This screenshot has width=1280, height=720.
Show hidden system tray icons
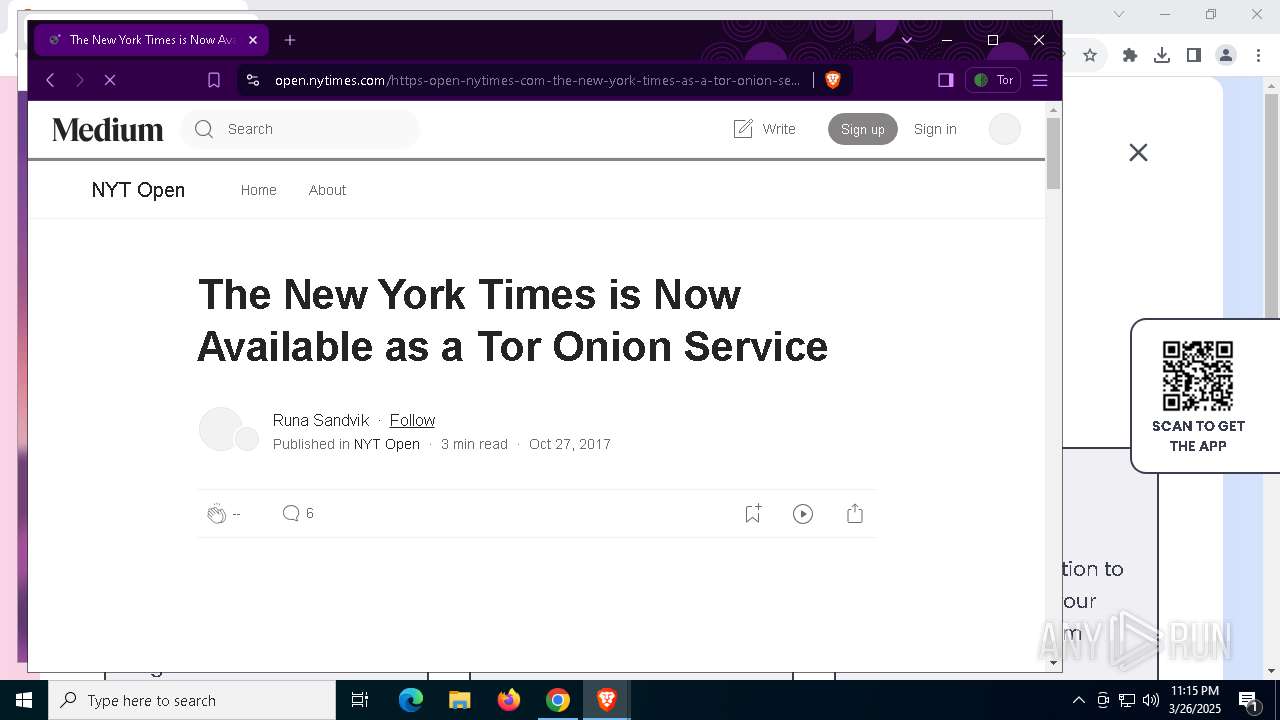point(1078,700)
